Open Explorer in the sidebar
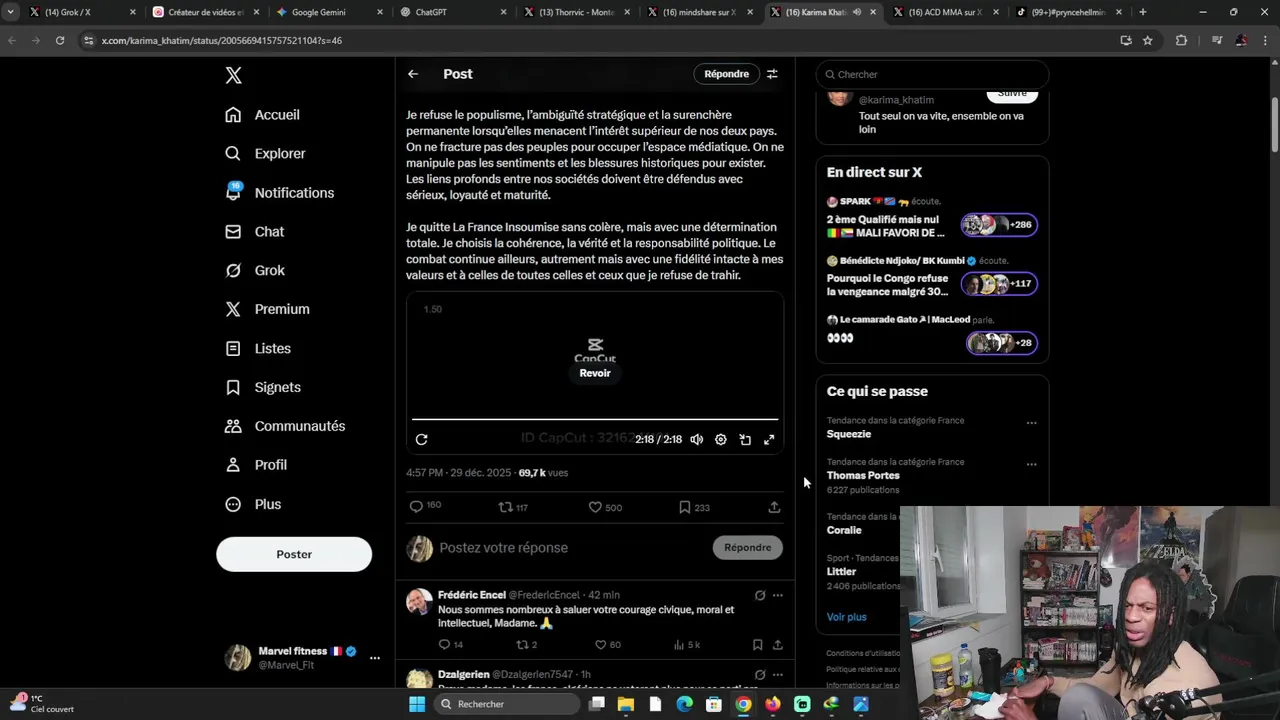 [265, 154]
